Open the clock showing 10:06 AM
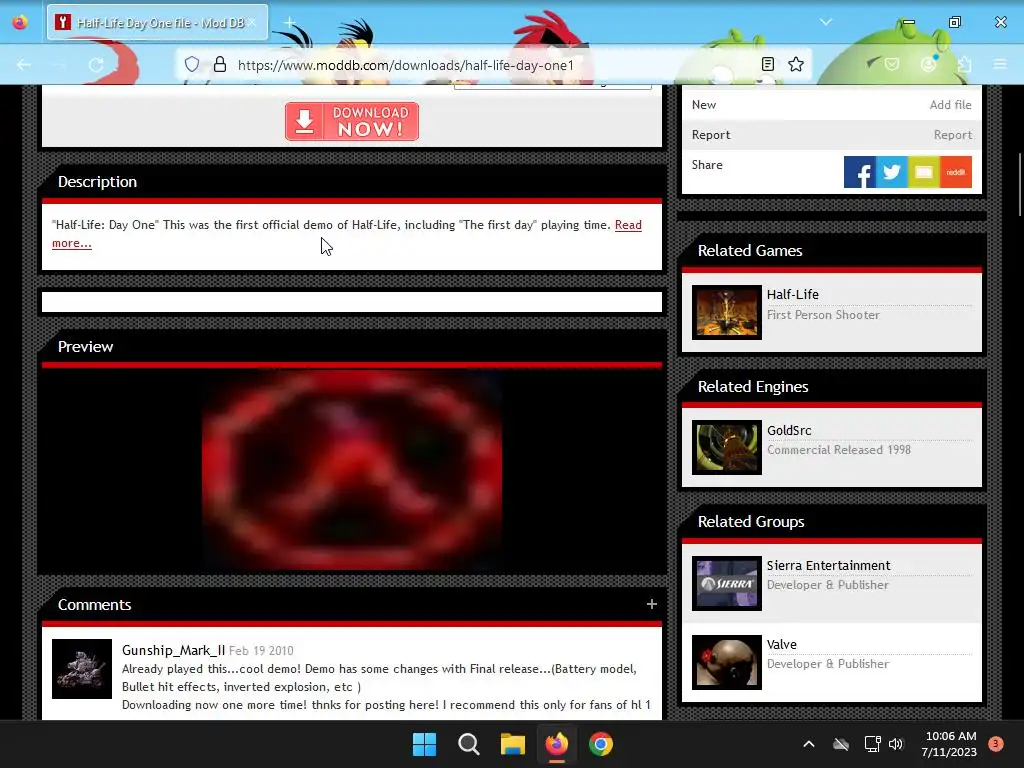 pyautogui.click(x=949, y=744)
